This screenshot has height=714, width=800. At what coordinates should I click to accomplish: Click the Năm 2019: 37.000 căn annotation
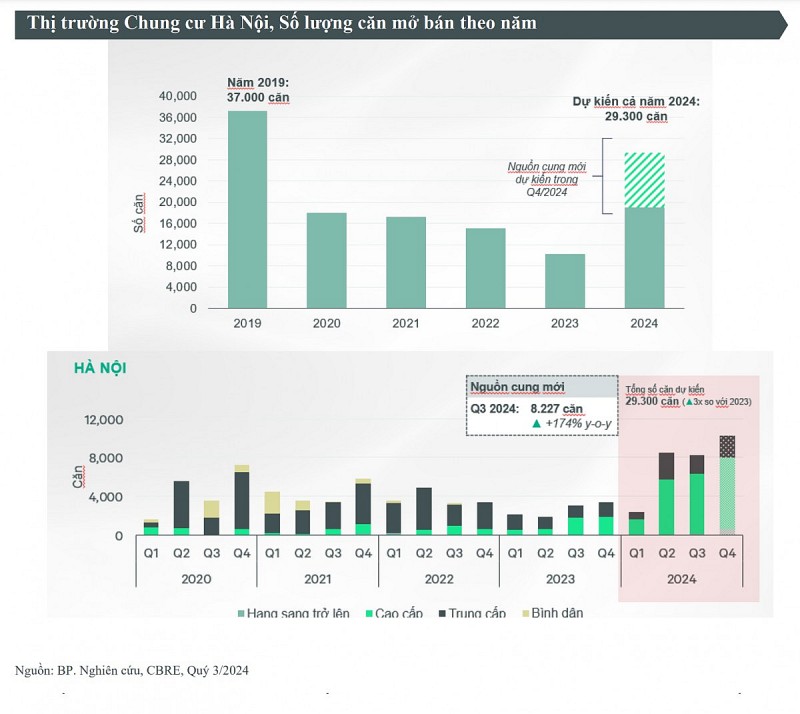[258, 90]
